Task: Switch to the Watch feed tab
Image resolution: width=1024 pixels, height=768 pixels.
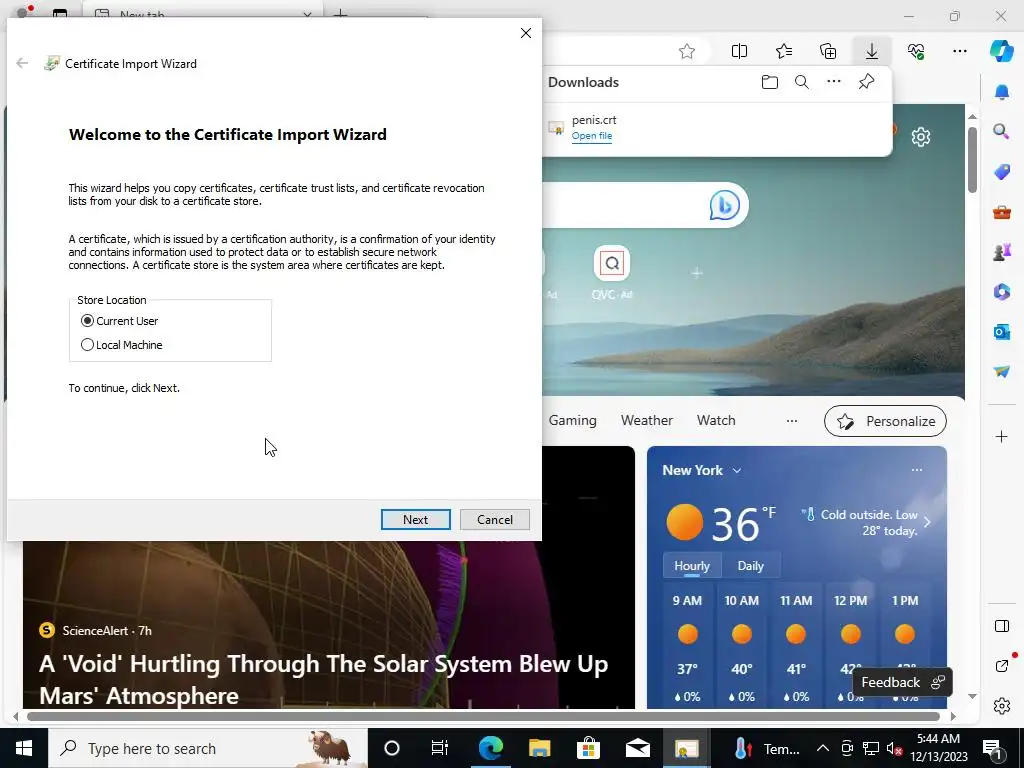Action: pos(716,421)
